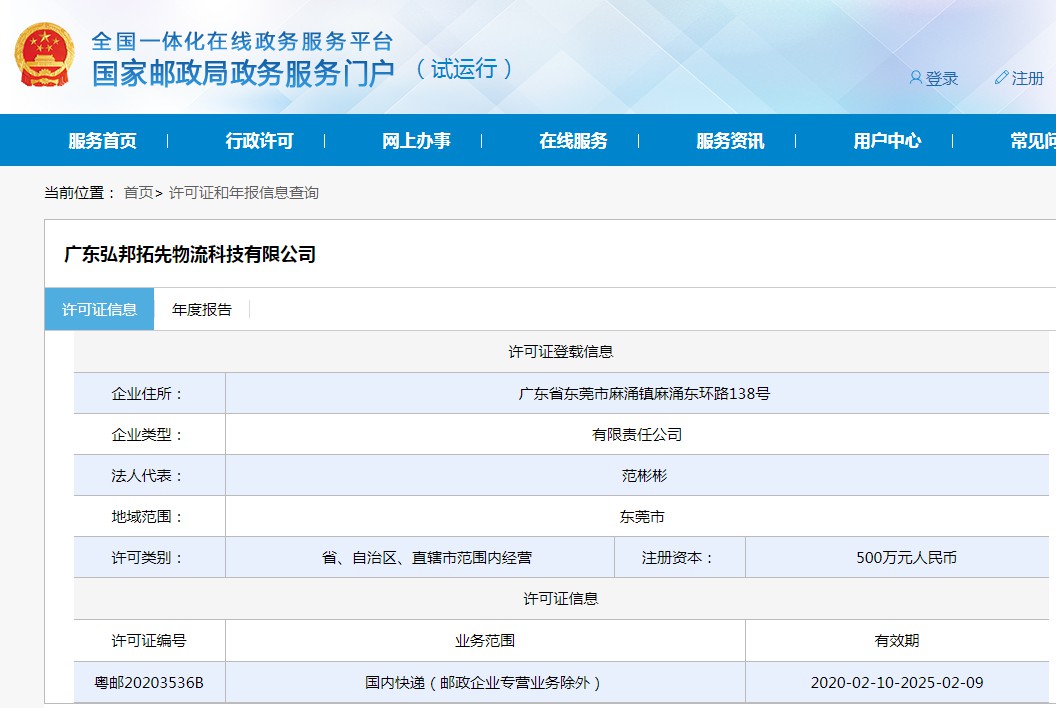Open the 用户中心 menu item
Image resolution: width=1056 pixels, height=708 pixels.
[887, 141]
